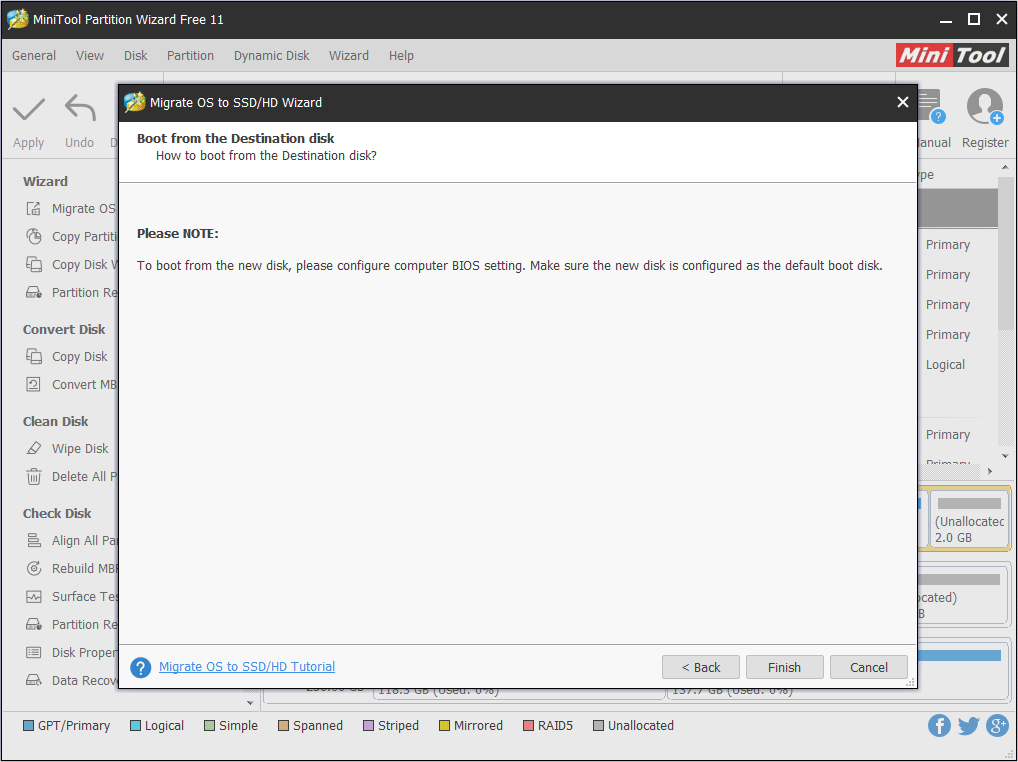Click the blue help question mark icon
This screenshot has height=762, width=1018.
[x=141, y=667]
